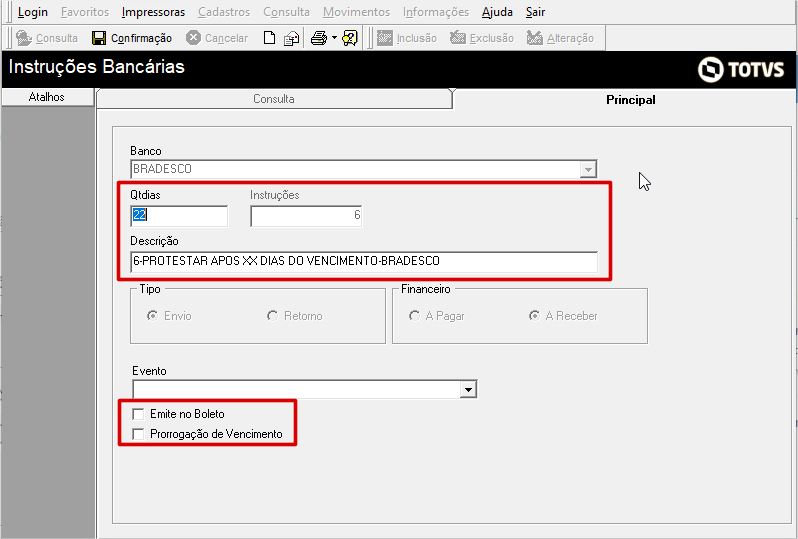Click the Alteração toolbar icon
Image resolution: width=798 pixels, height=539 pixels.
point(534,38)
